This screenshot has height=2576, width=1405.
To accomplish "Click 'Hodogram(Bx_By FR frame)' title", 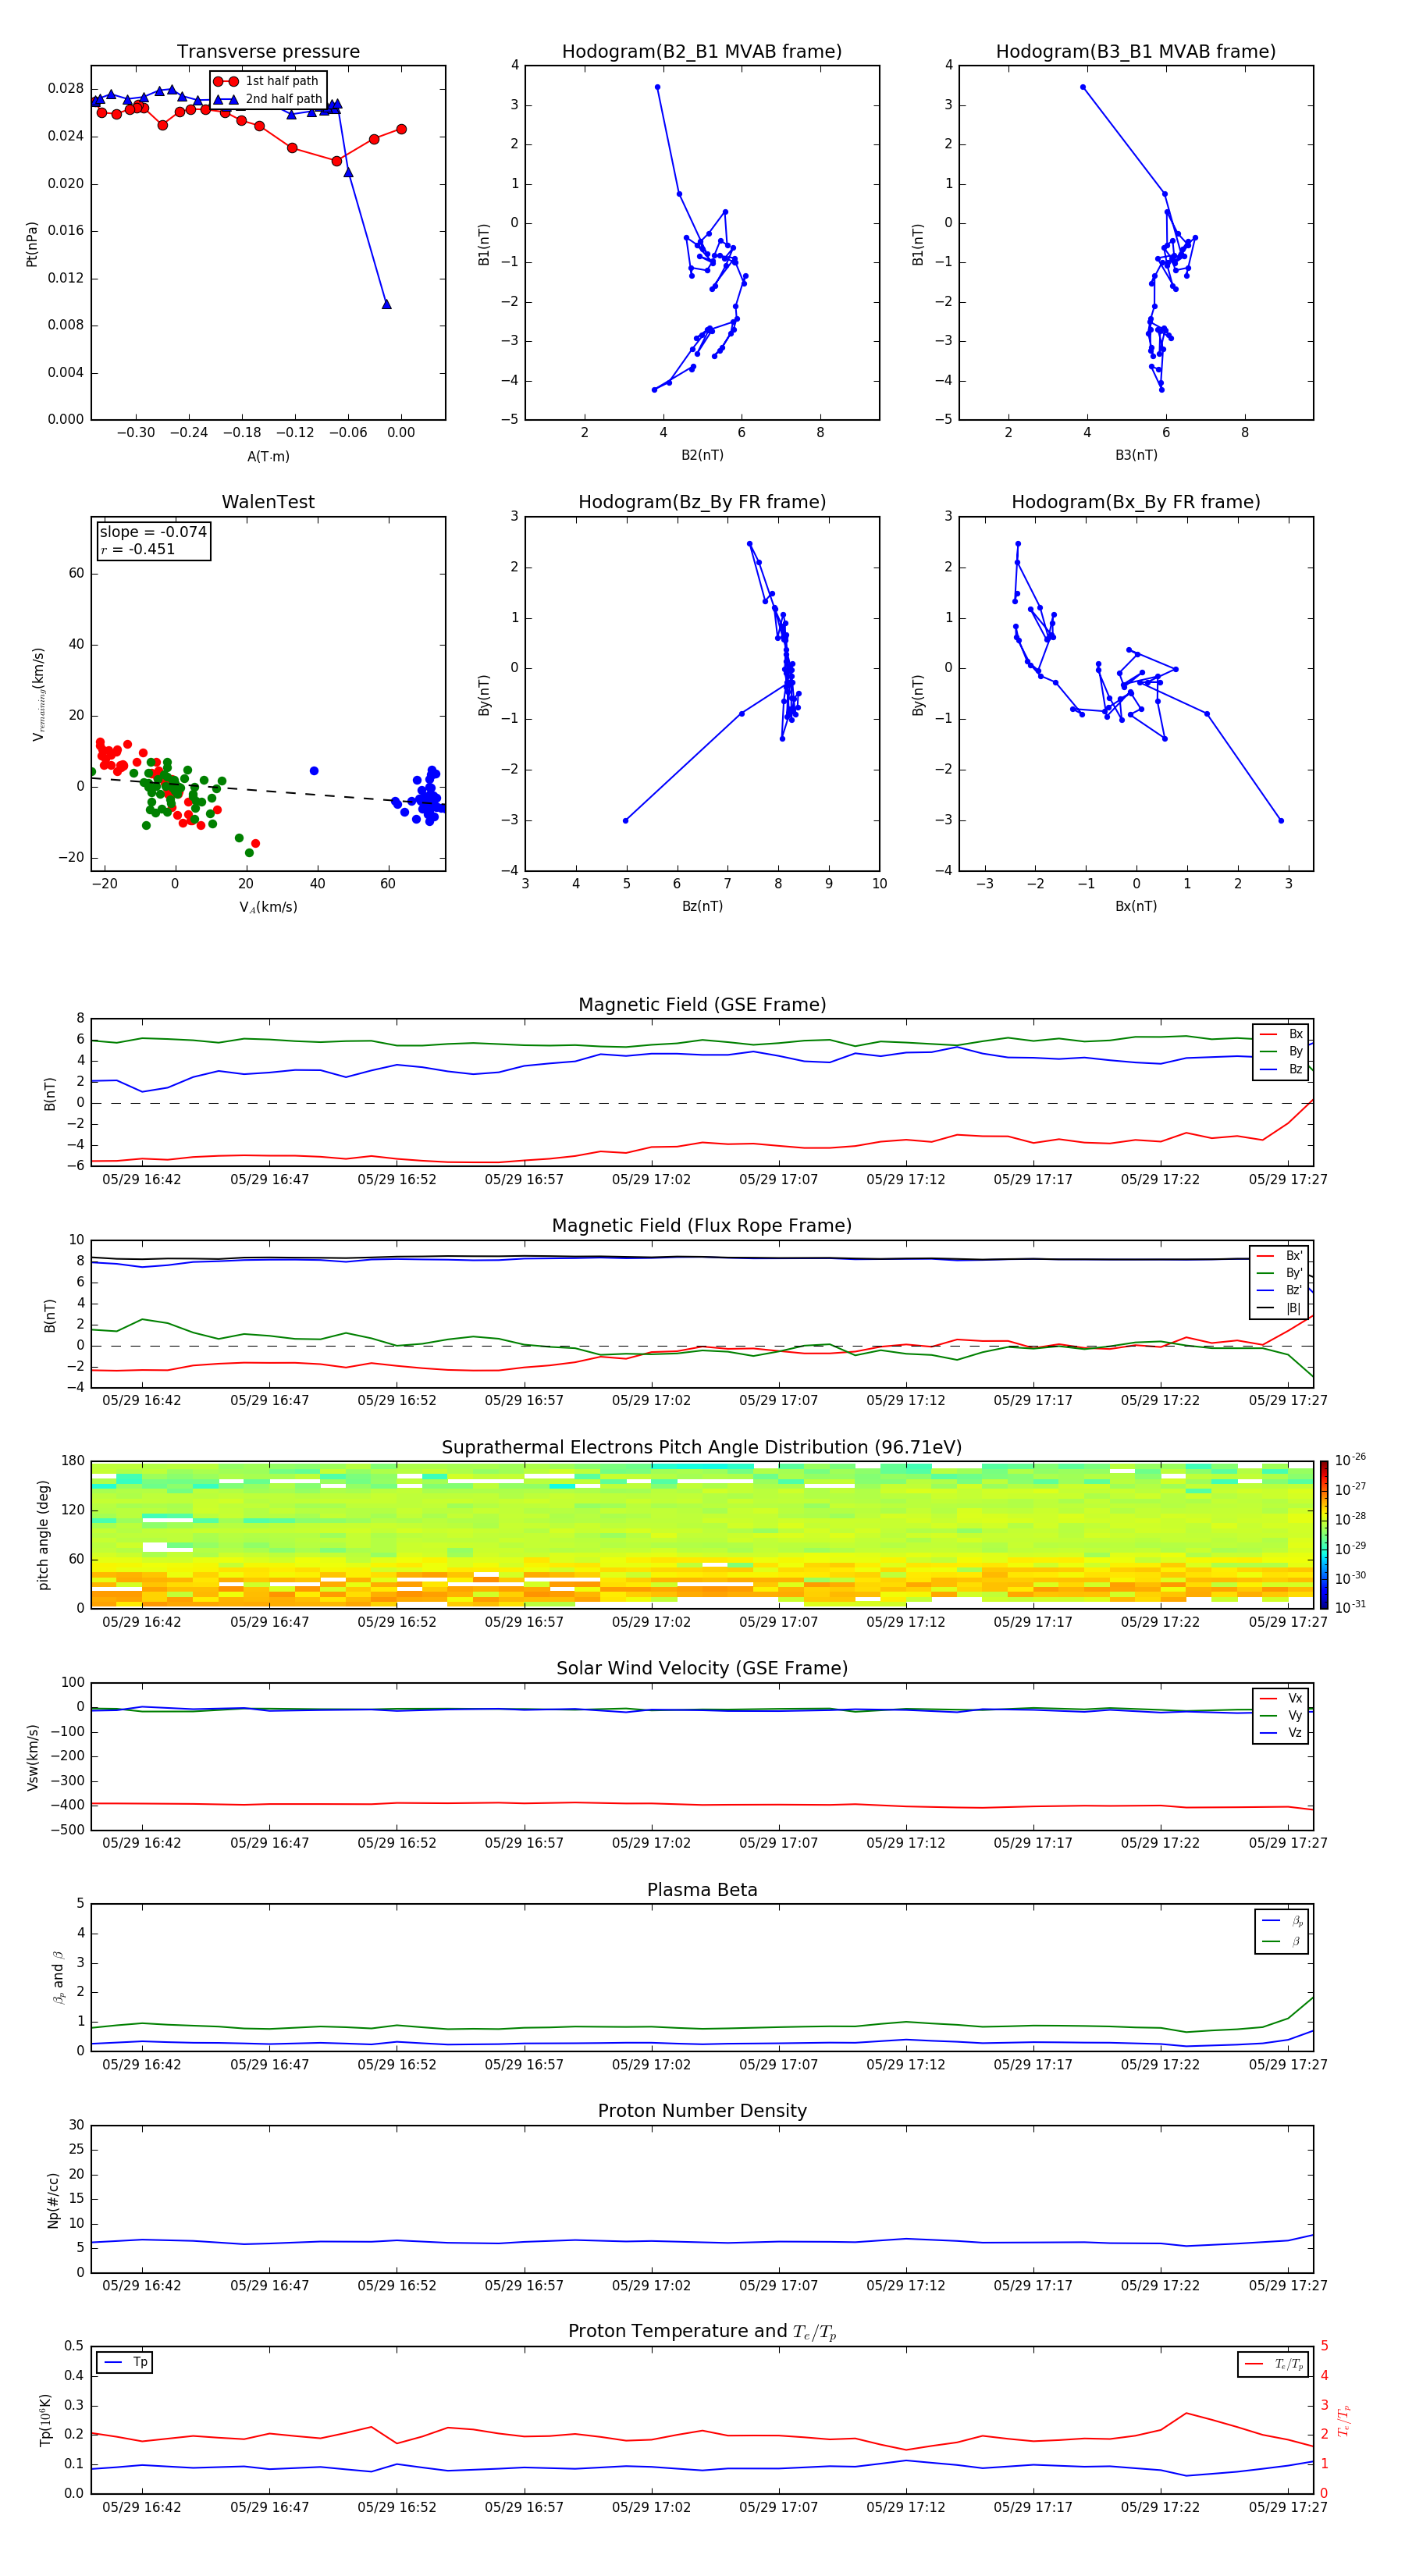I will (x=1136, y=502).
